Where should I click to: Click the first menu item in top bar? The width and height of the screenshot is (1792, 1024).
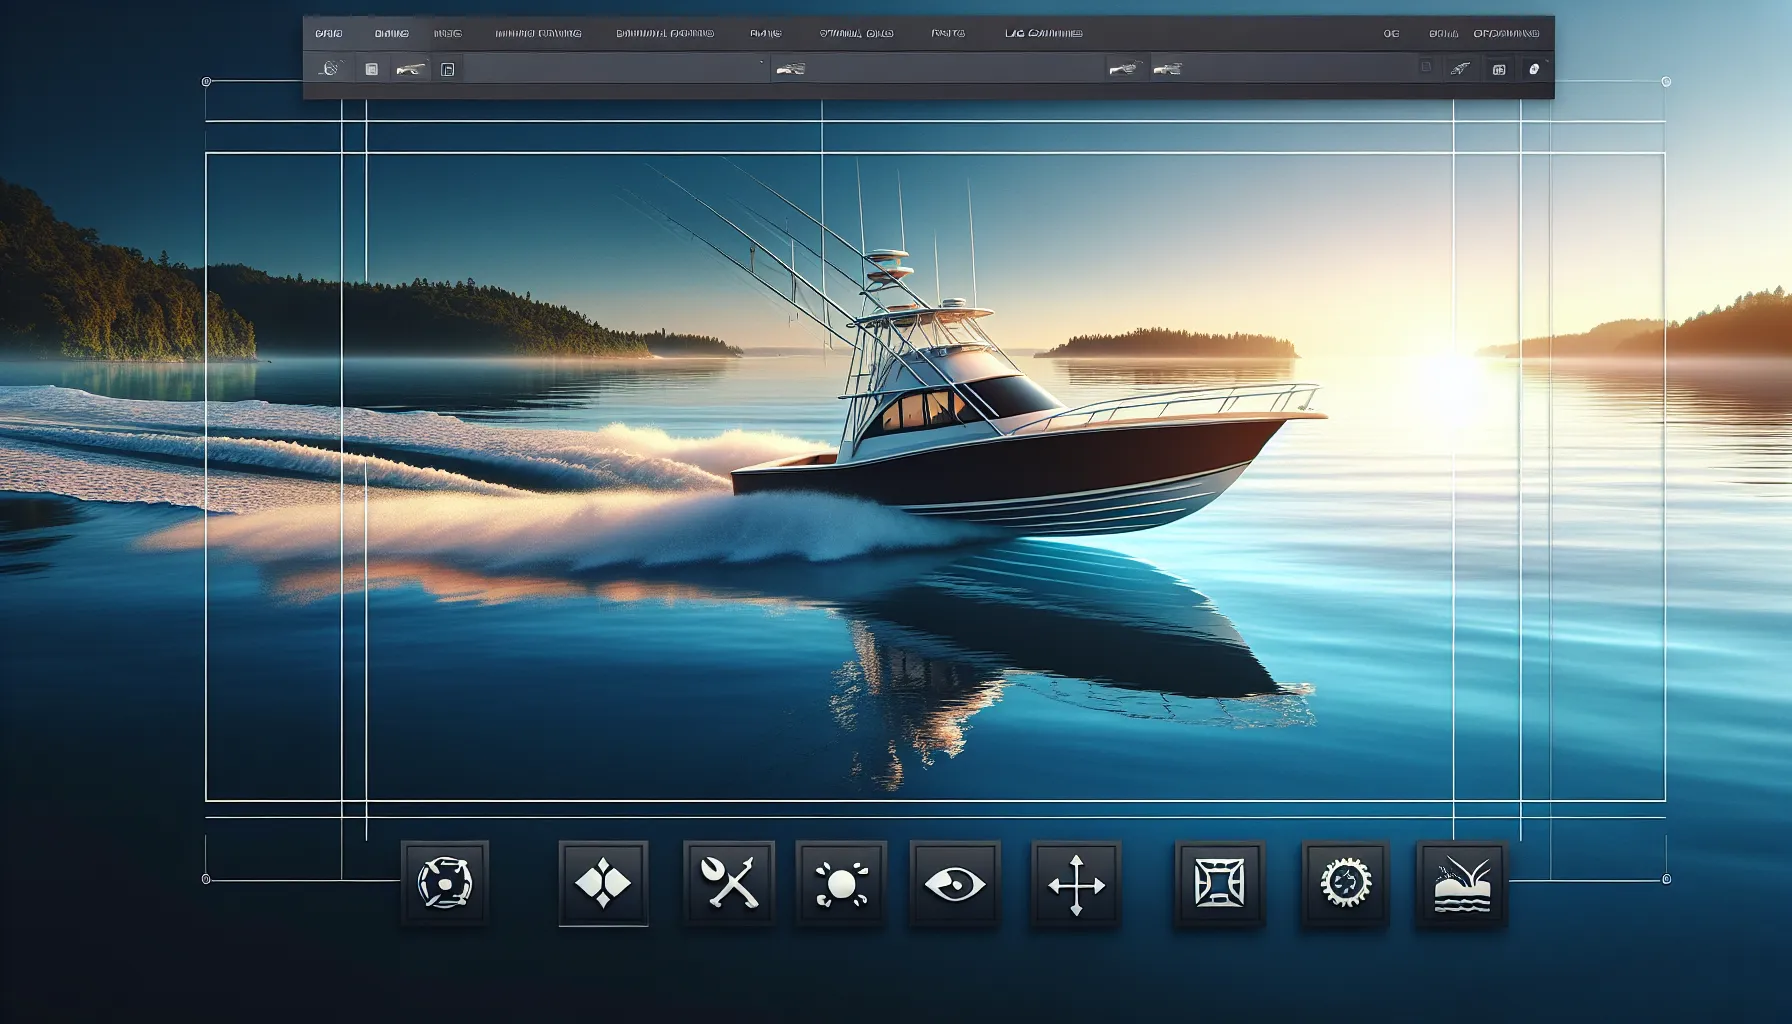[x=328, y=34]
